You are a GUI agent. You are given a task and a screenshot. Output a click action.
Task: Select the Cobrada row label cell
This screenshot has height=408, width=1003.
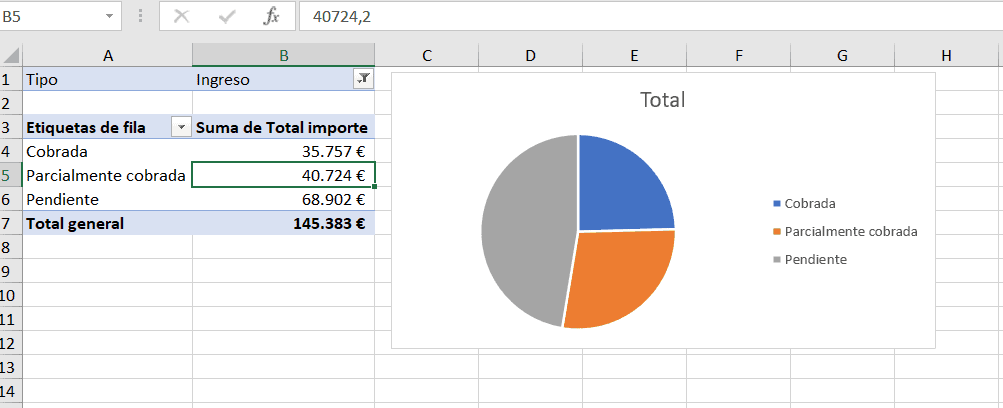click(107, 152)
